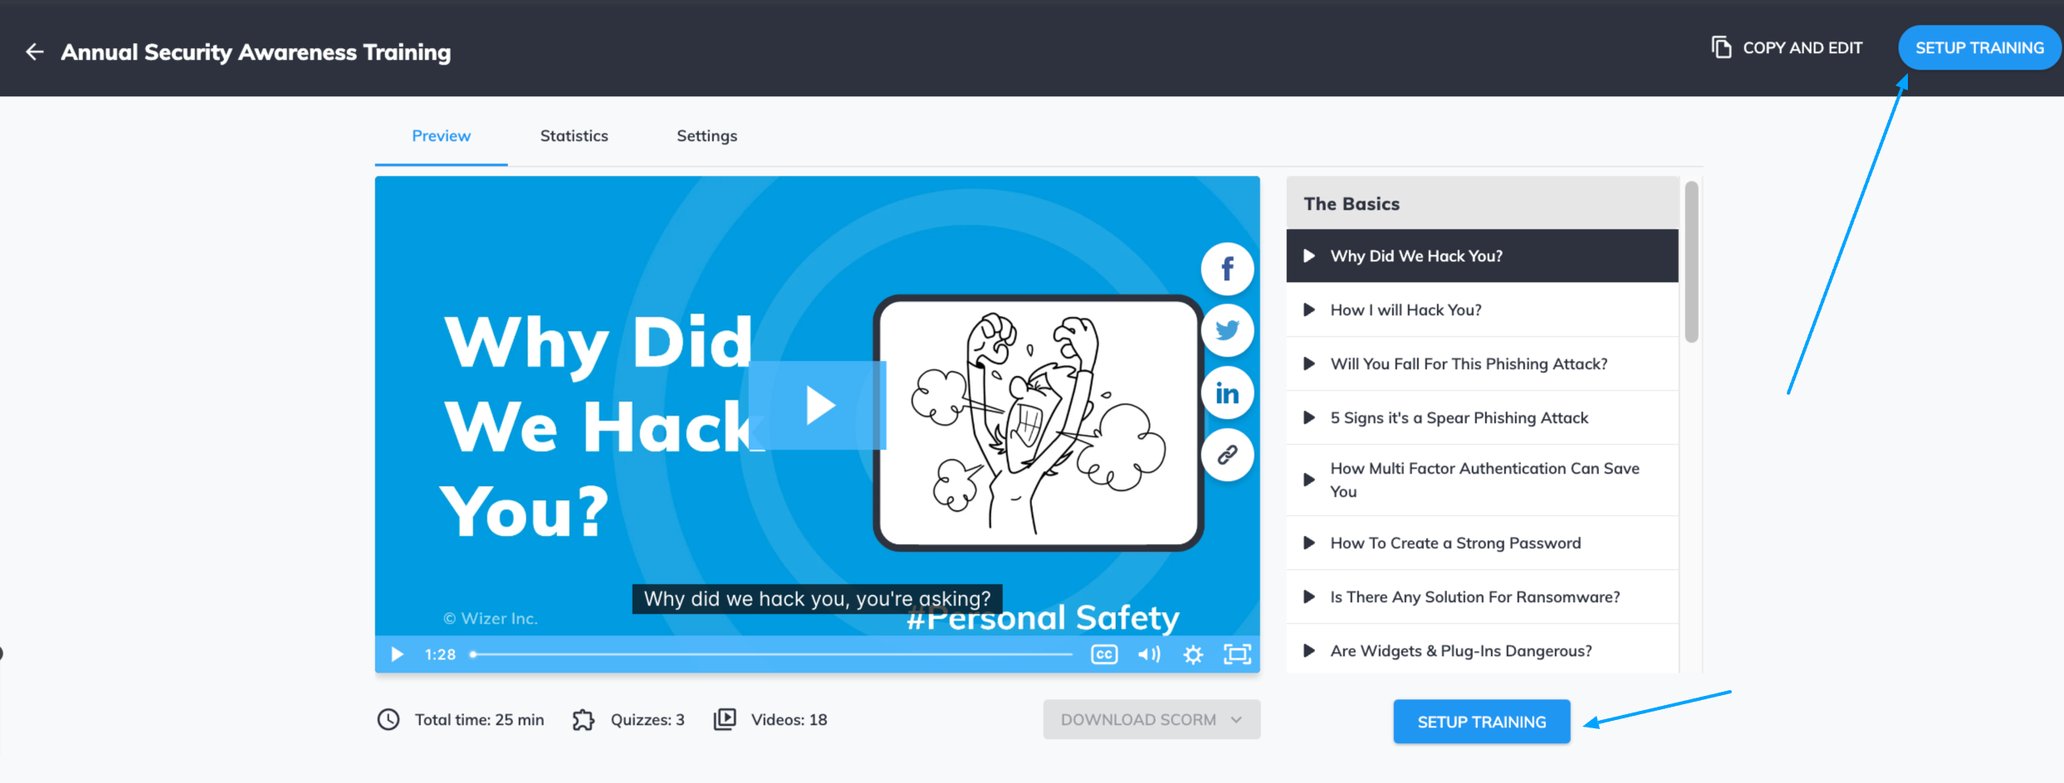Click Setup Training button below playlist

click(1481, 722)
